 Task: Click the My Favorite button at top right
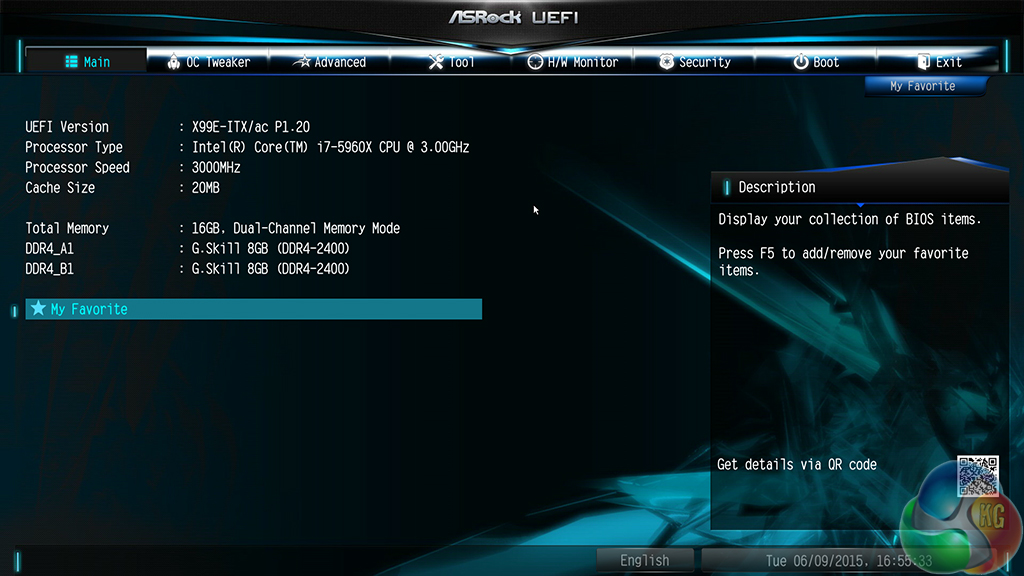[x=923, y=86]
